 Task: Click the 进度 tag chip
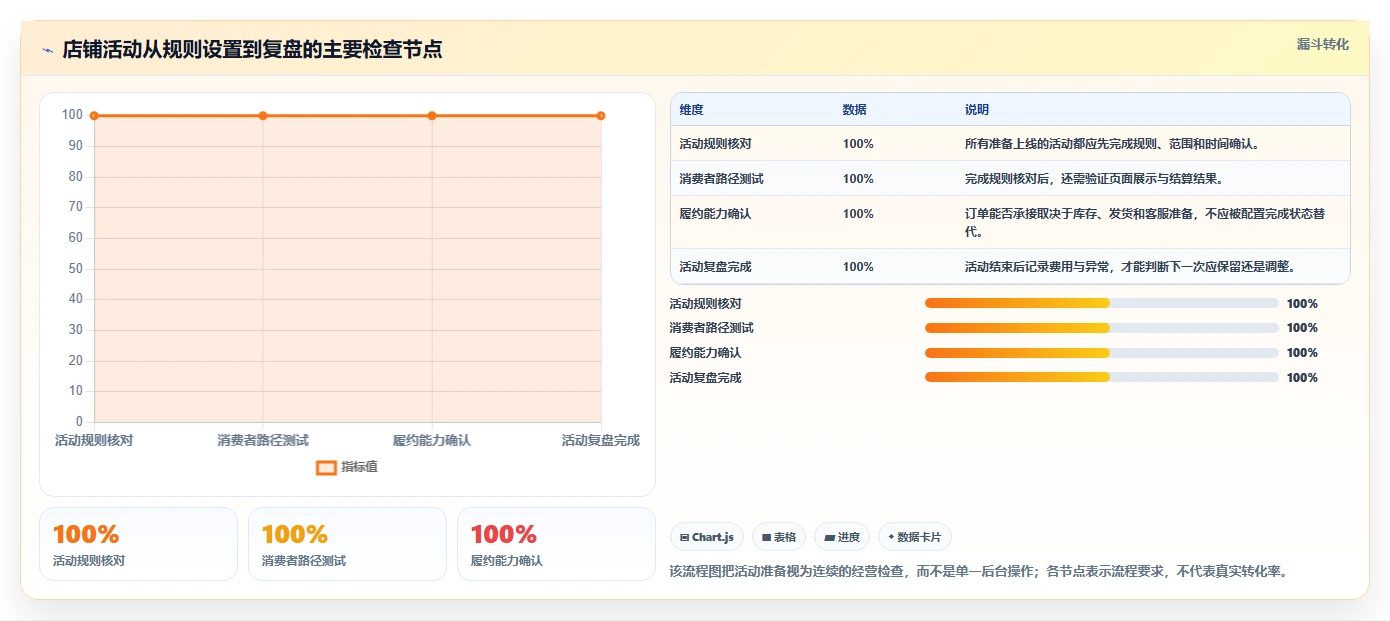pos(842,537)
